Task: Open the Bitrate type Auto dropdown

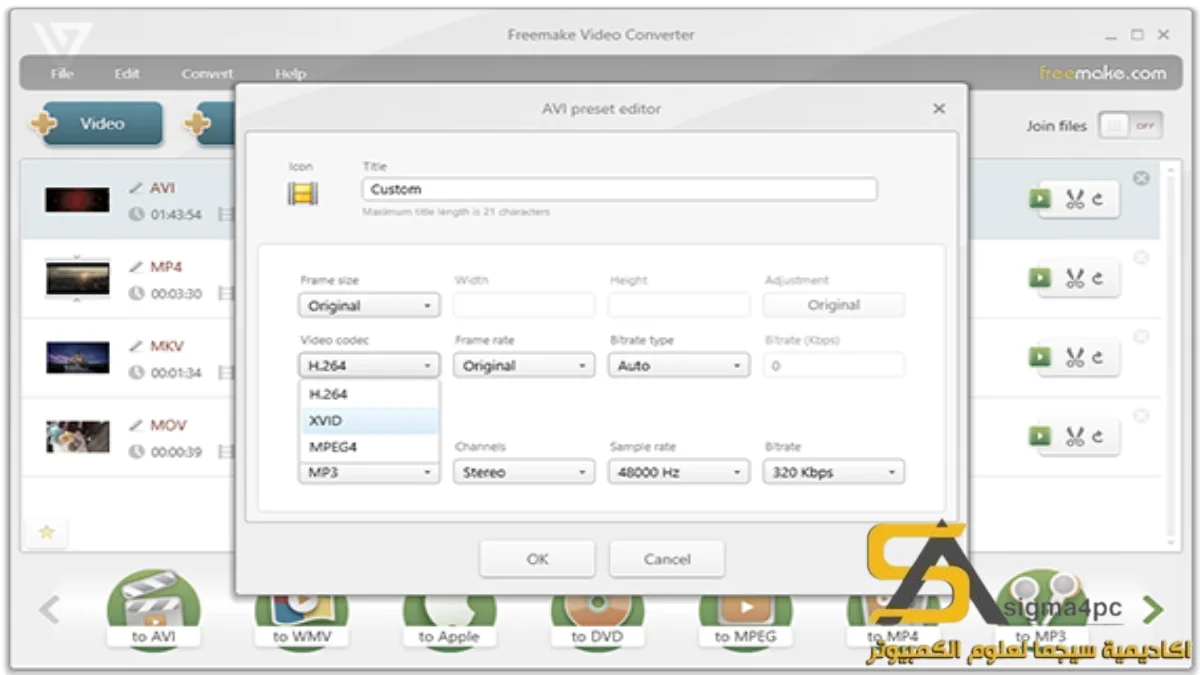Action: [679, 366]
